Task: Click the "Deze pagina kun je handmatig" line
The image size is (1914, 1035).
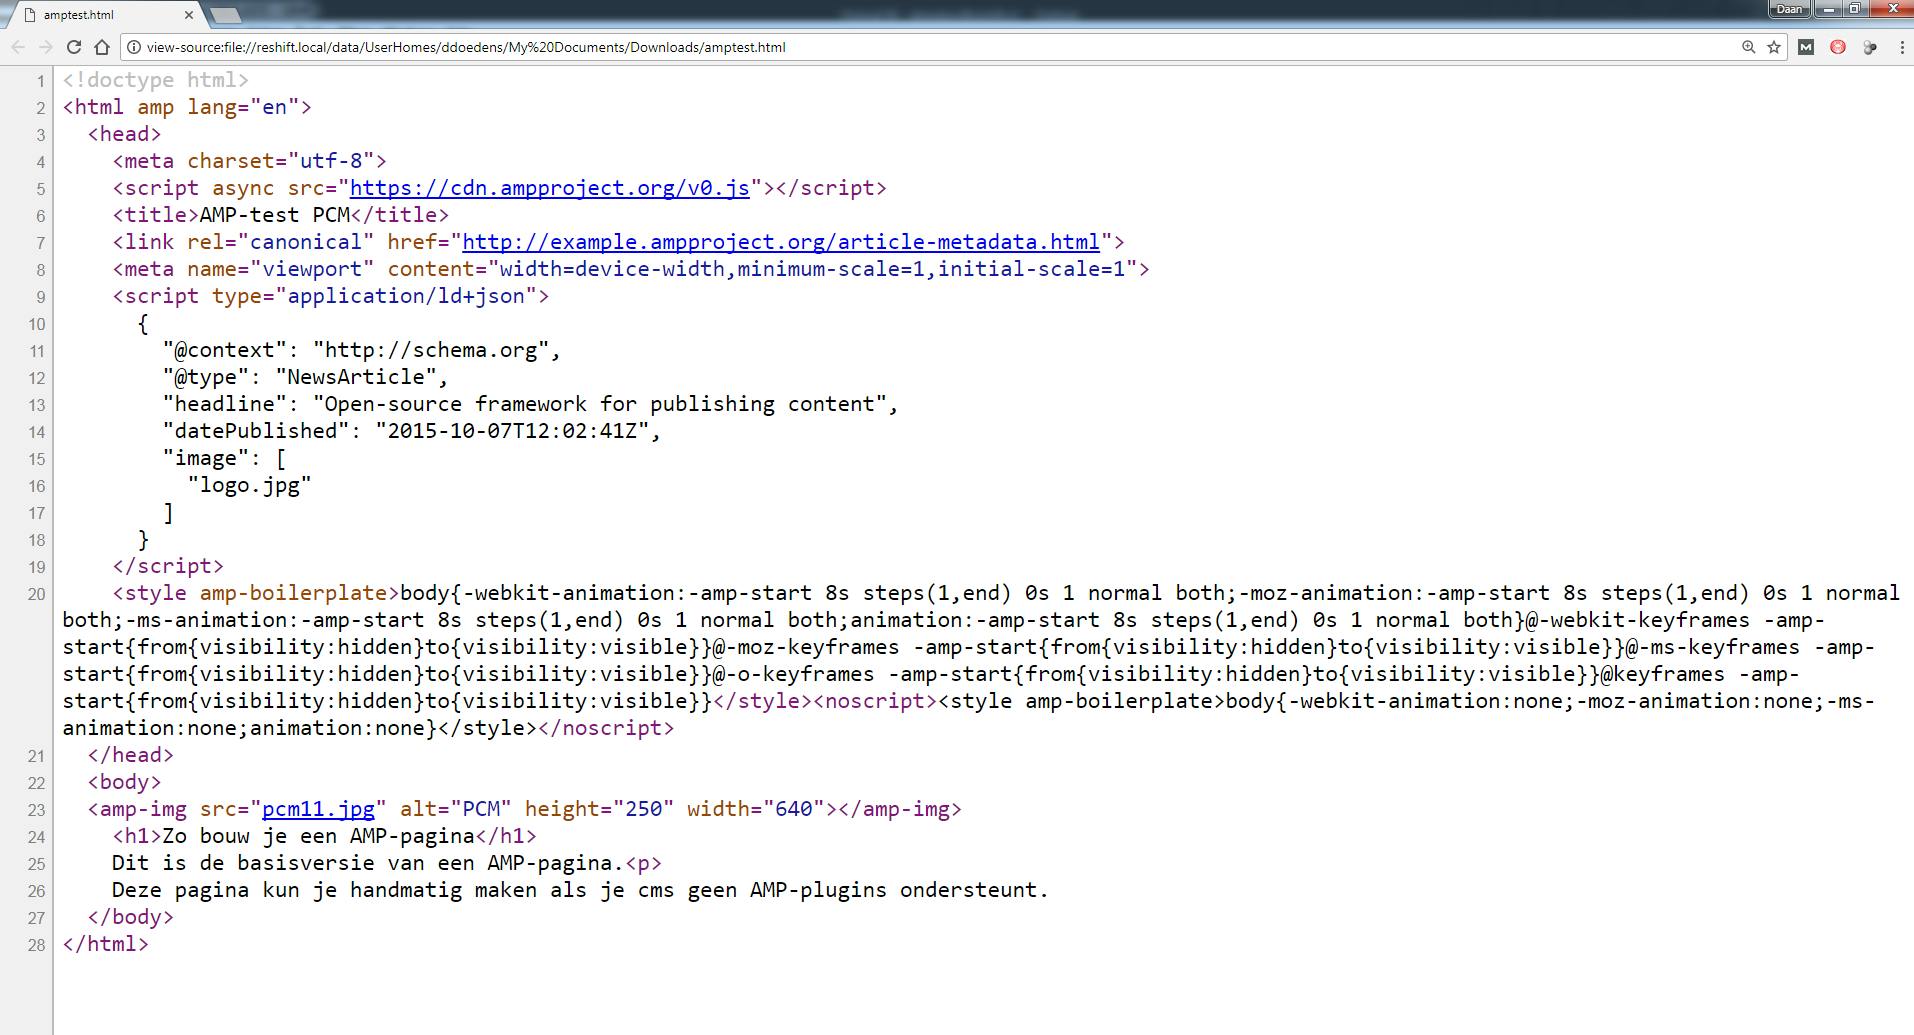Action: tap(580, 890)
